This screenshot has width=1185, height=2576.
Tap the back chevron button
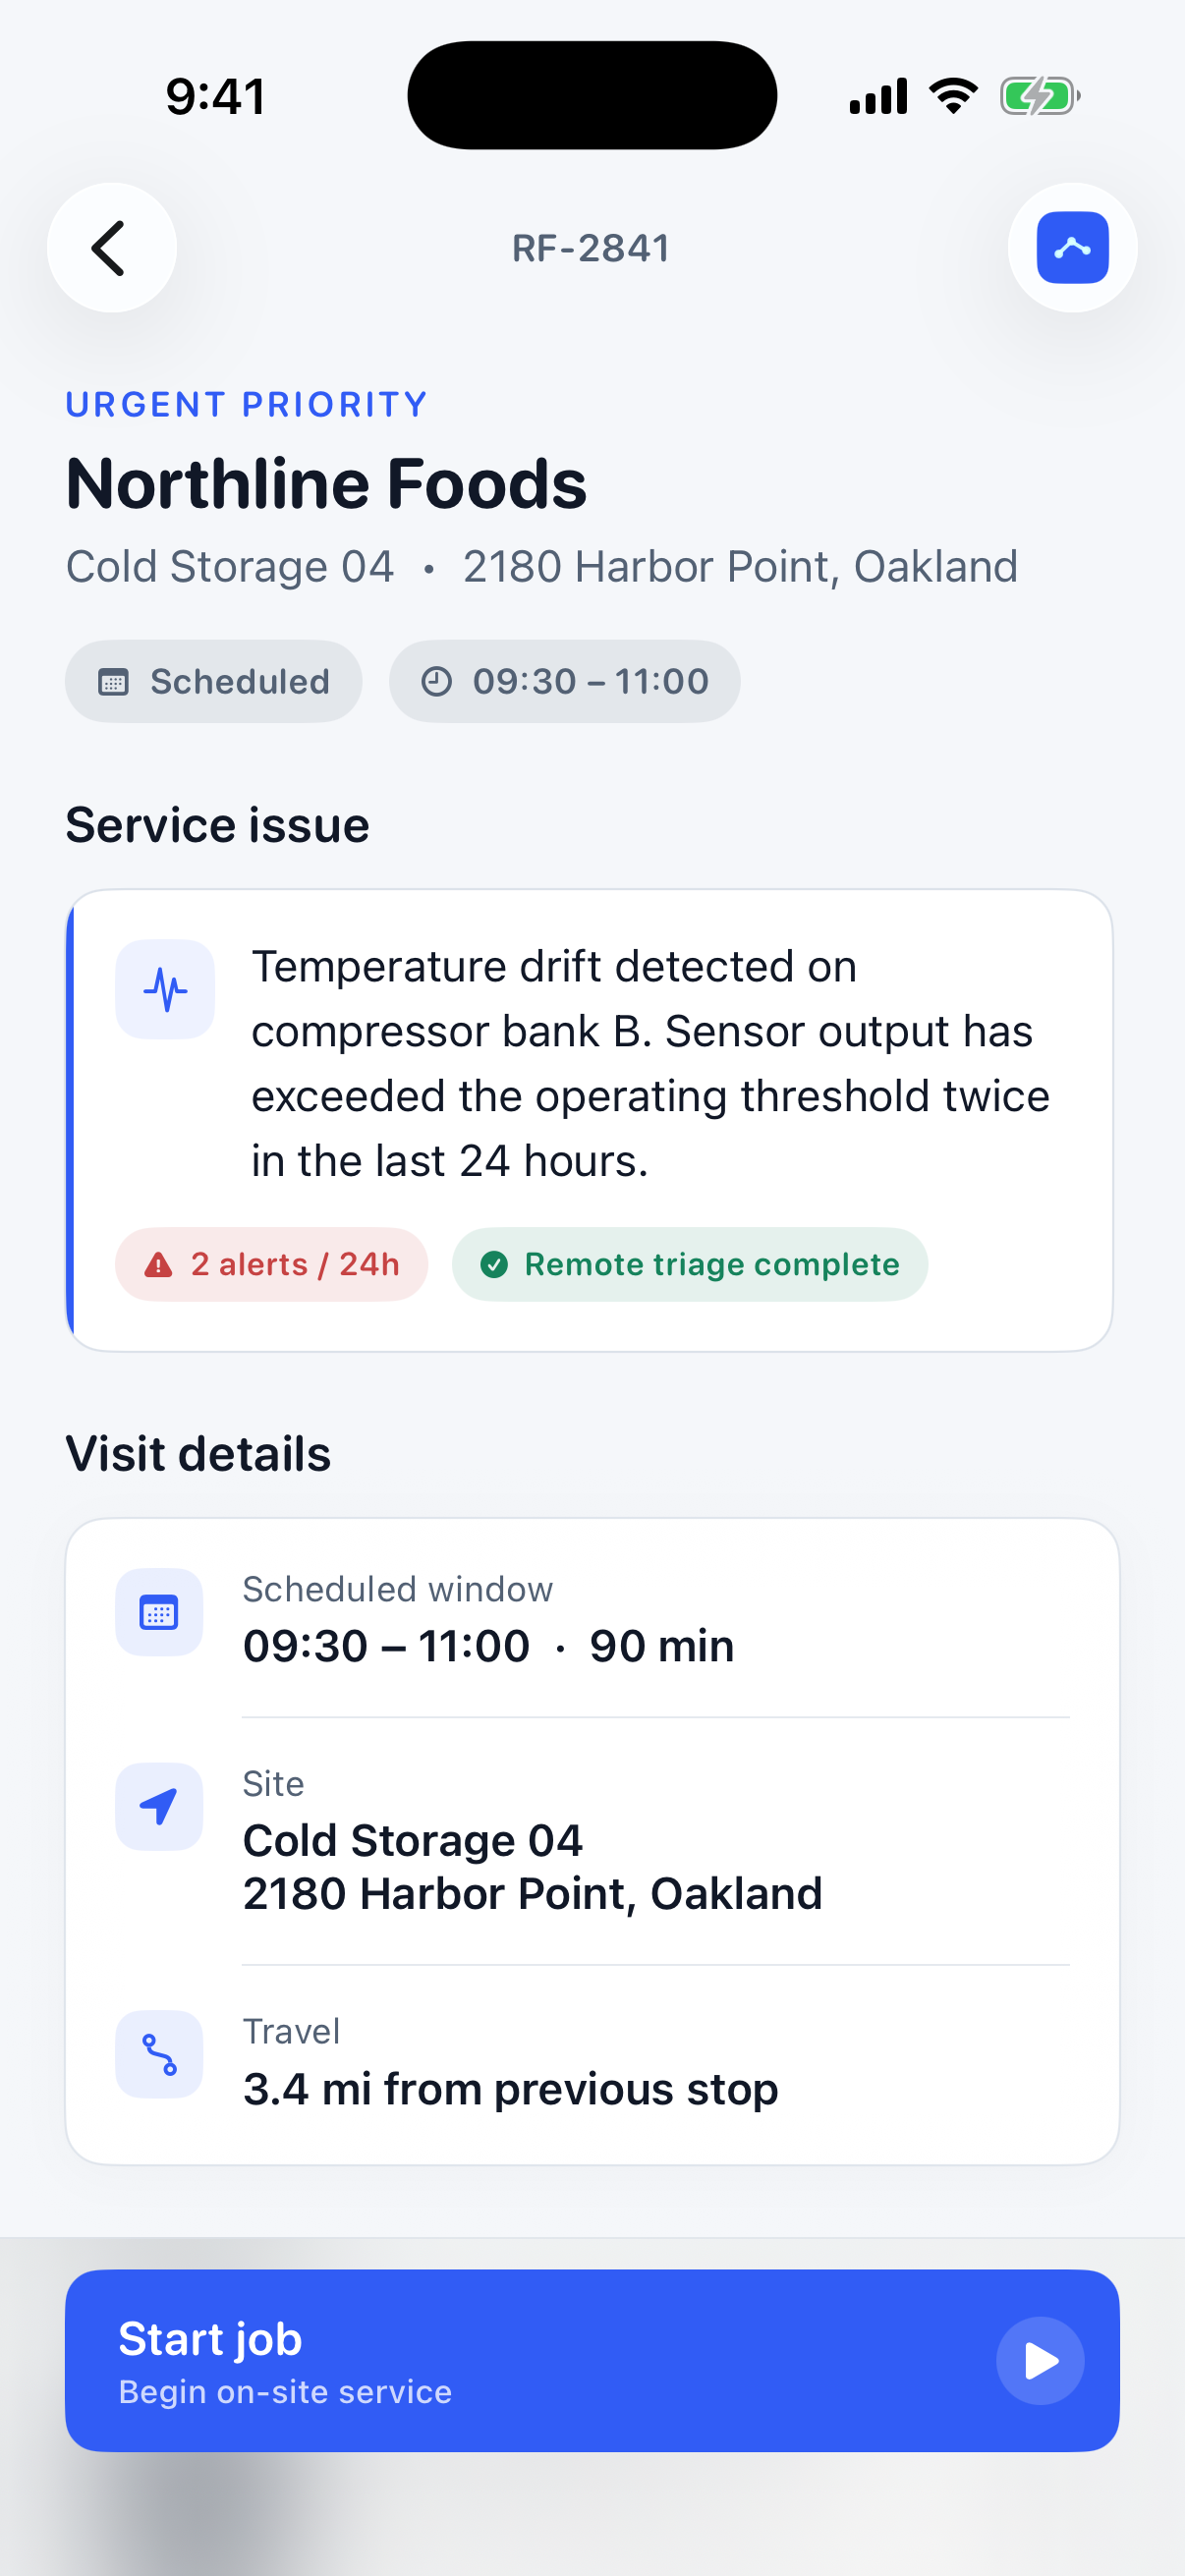click(111, 247)
